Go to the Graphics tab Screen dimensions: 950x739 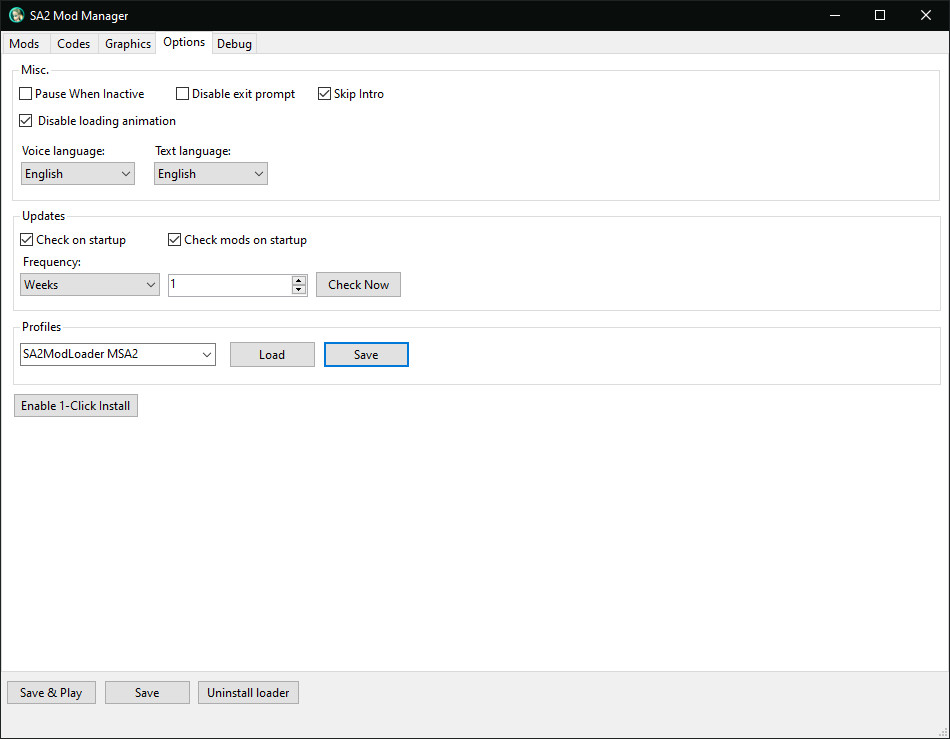(x=128, y=44)
